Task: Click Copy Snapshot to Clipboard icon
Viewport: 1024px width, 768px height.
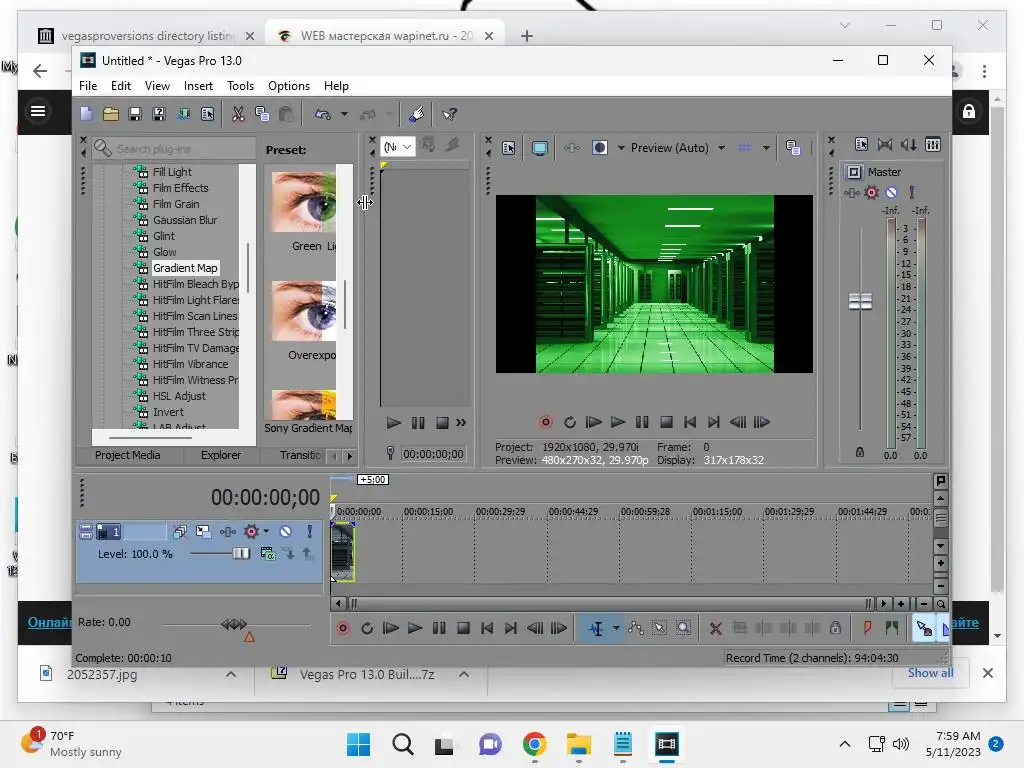Action: tap(793, 148)
